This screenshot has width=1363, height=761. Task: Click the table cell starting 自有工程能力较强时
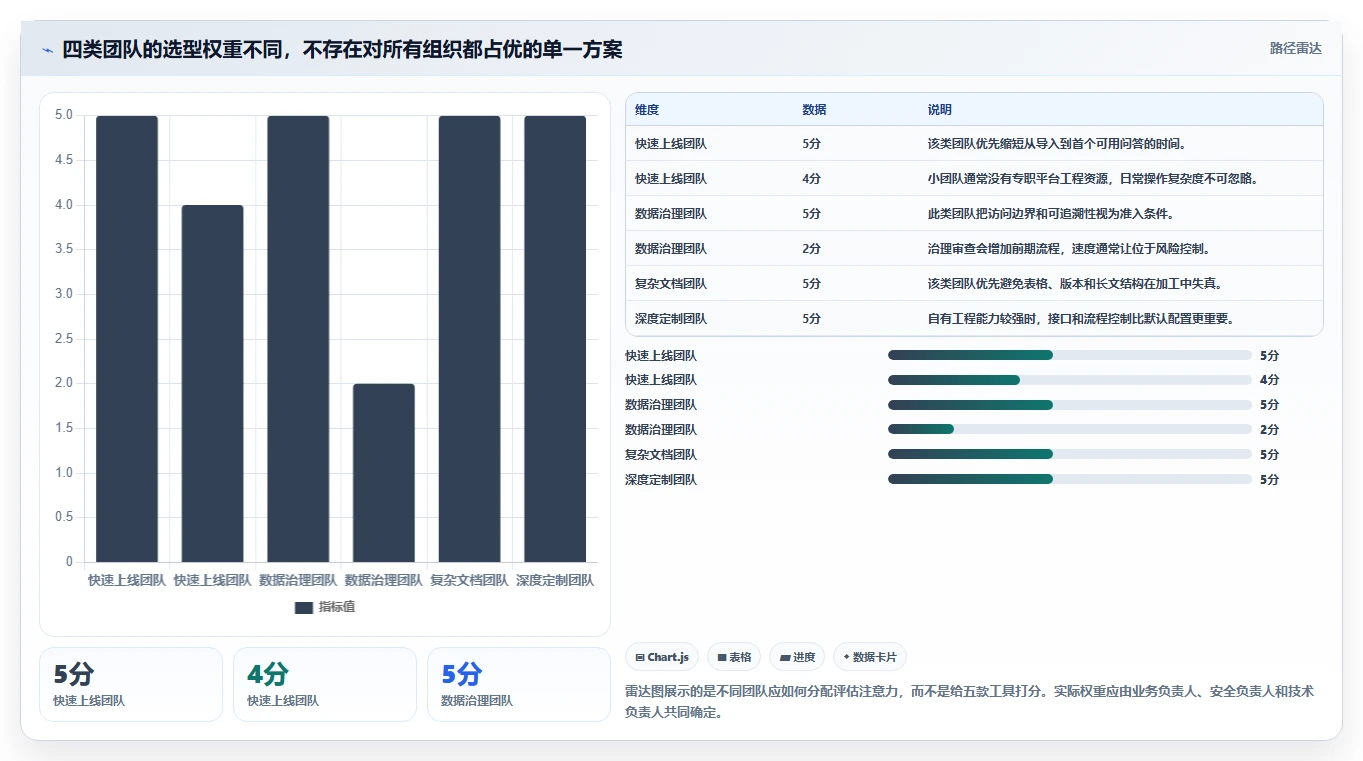pos(1082,319)
